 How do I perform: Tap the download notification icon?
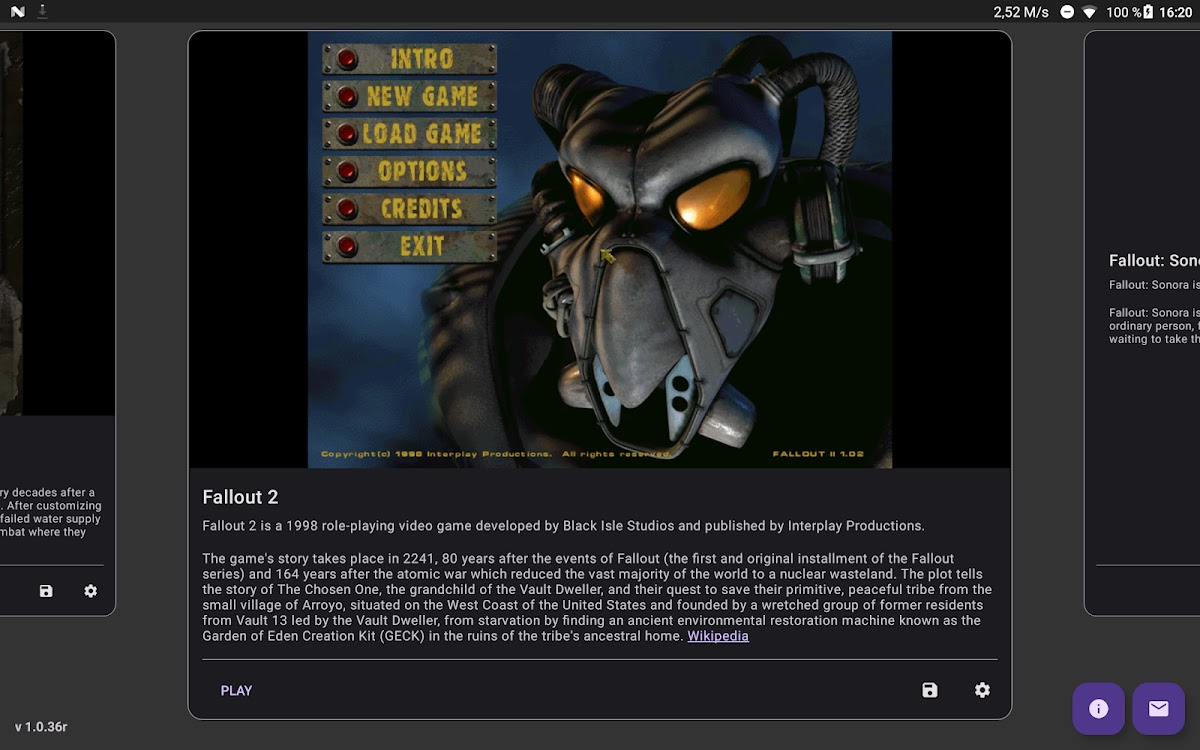coord(43,12)
